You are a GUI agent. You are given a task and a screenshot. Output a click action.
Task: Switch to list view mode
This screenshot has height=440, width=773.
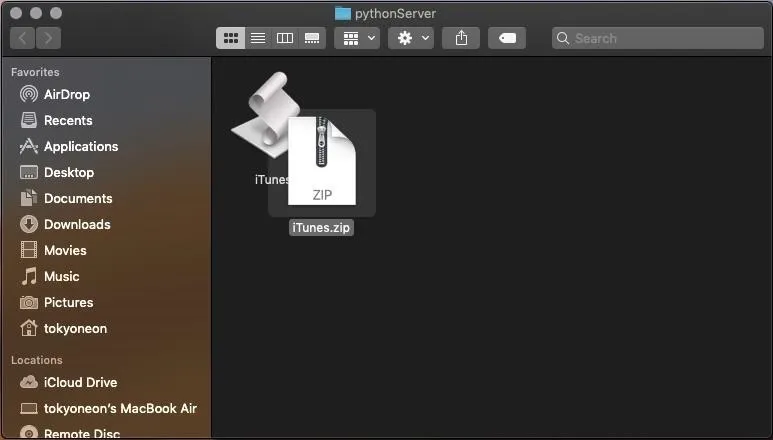click(258, 38)
